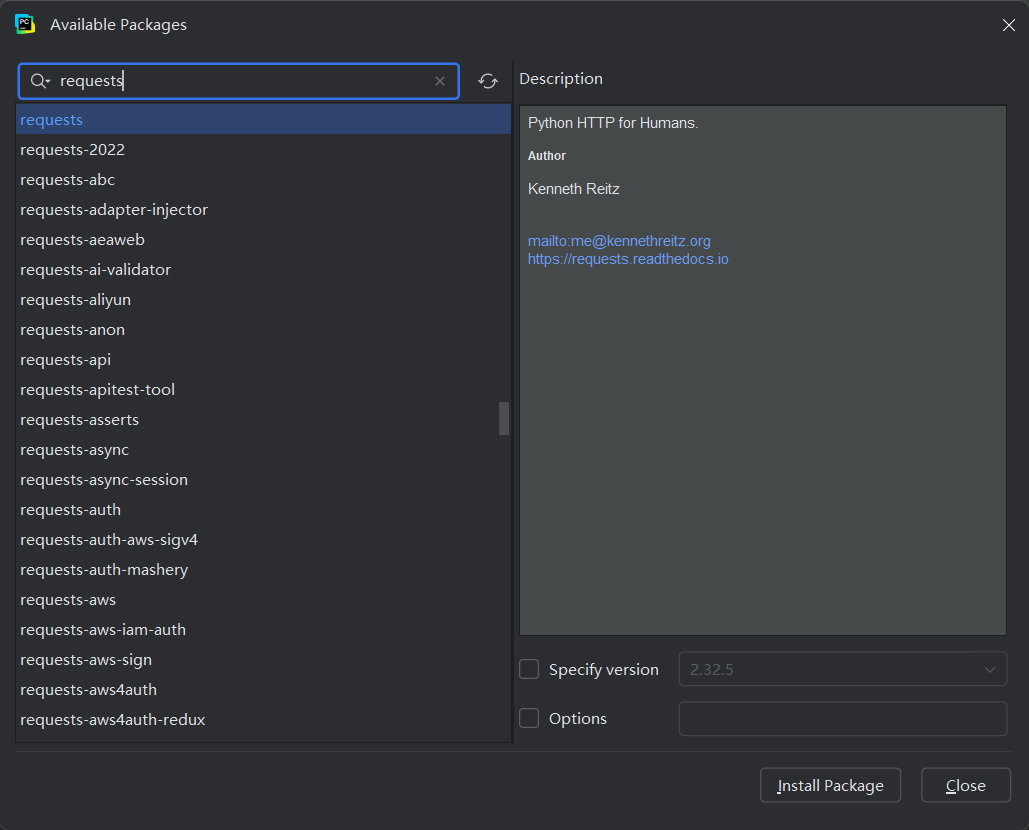Select requests-anon package
Viewport: 1029px width, 830px height.
pos(263,329)
